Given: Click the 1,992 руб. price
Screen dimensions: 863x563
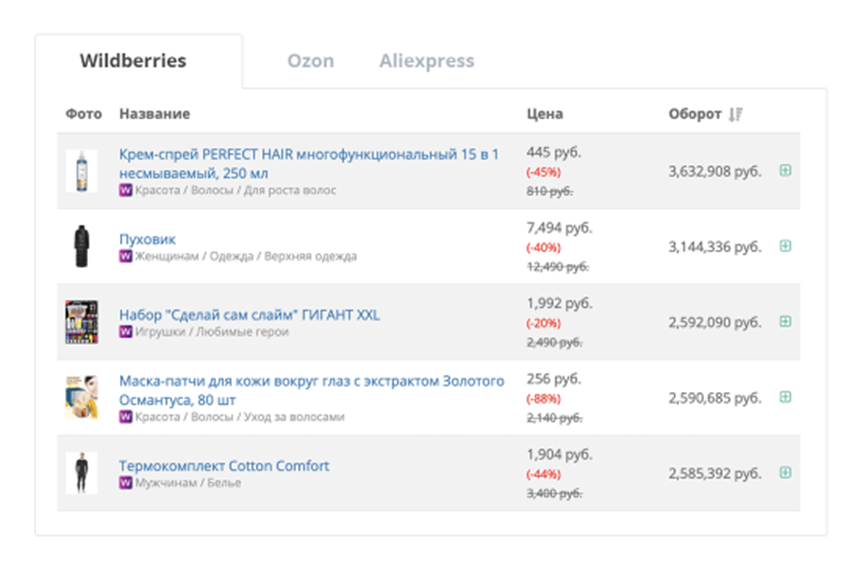Looking at the screenshot, I should (559, 303).
